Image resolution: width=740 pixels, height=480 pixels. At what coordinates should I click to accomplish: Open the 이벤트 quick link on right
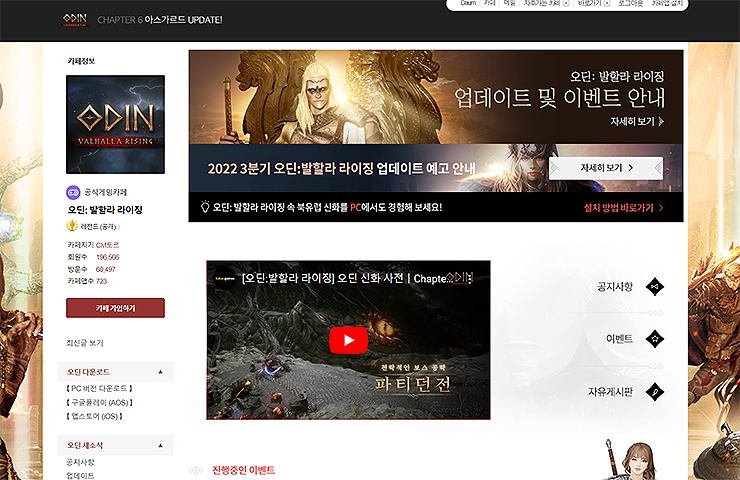[619, 338]
